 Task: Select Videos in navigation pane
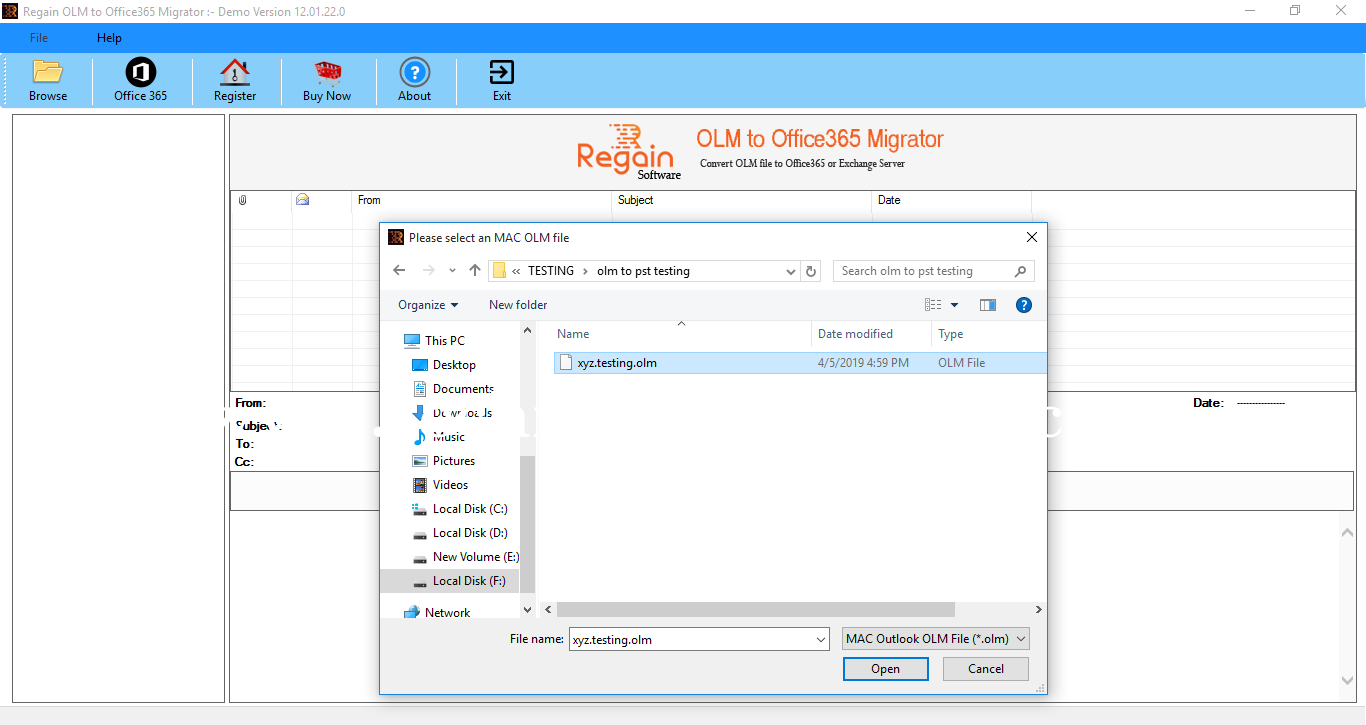point(450,485)
